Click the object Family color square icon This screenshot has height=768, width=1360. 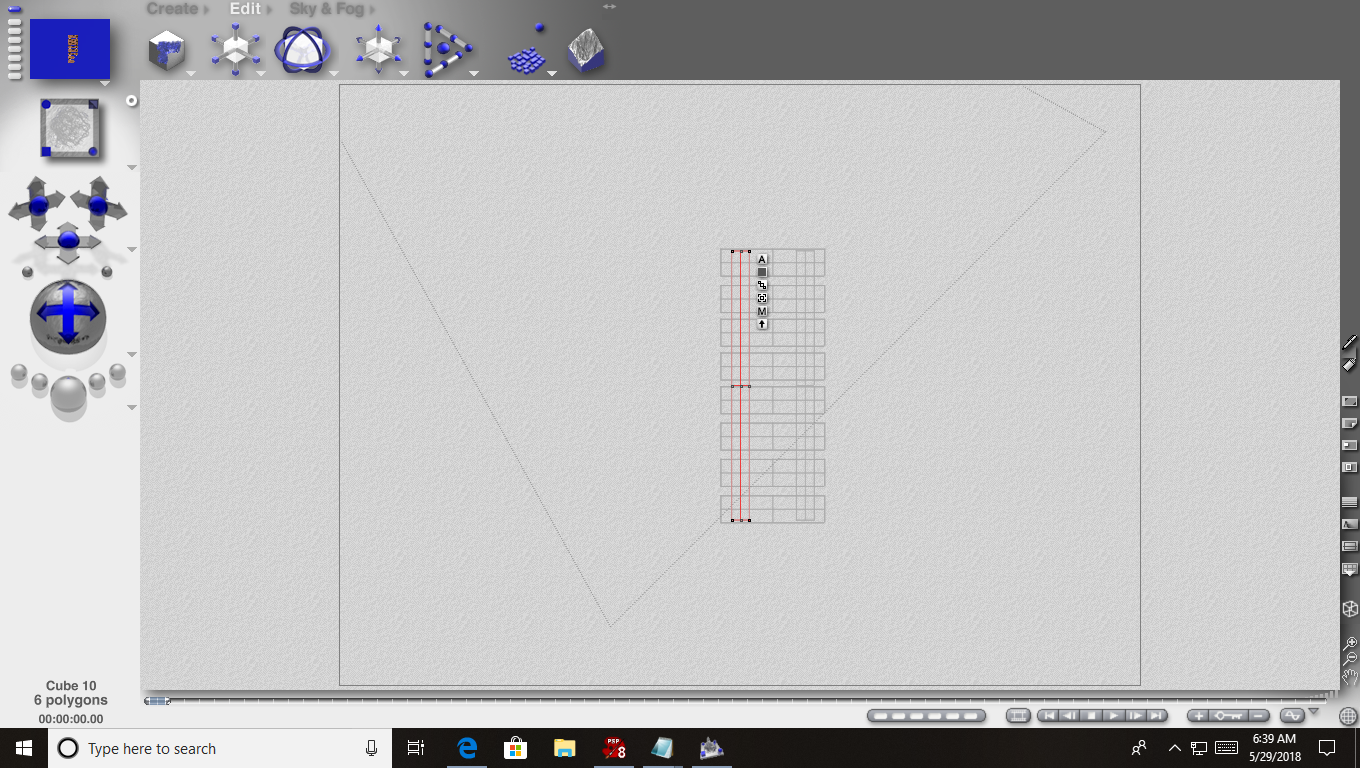[x=762, y=272]
